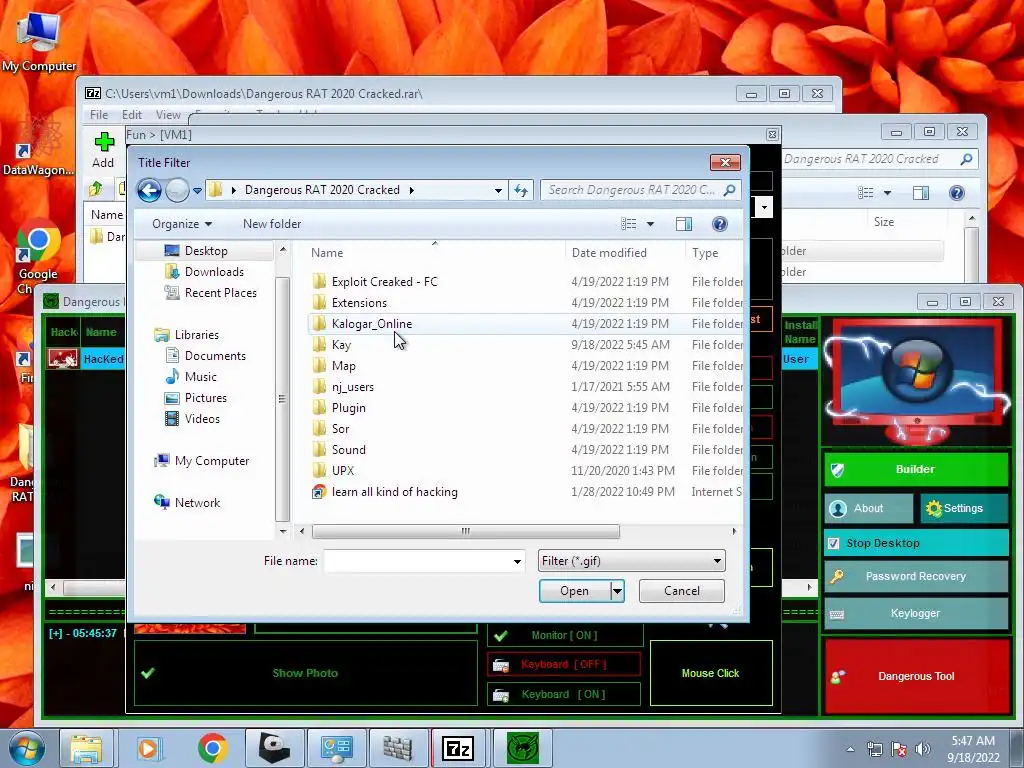
Task: Click the Add plus icon in 7-Zip window
Action: (104, 142)
